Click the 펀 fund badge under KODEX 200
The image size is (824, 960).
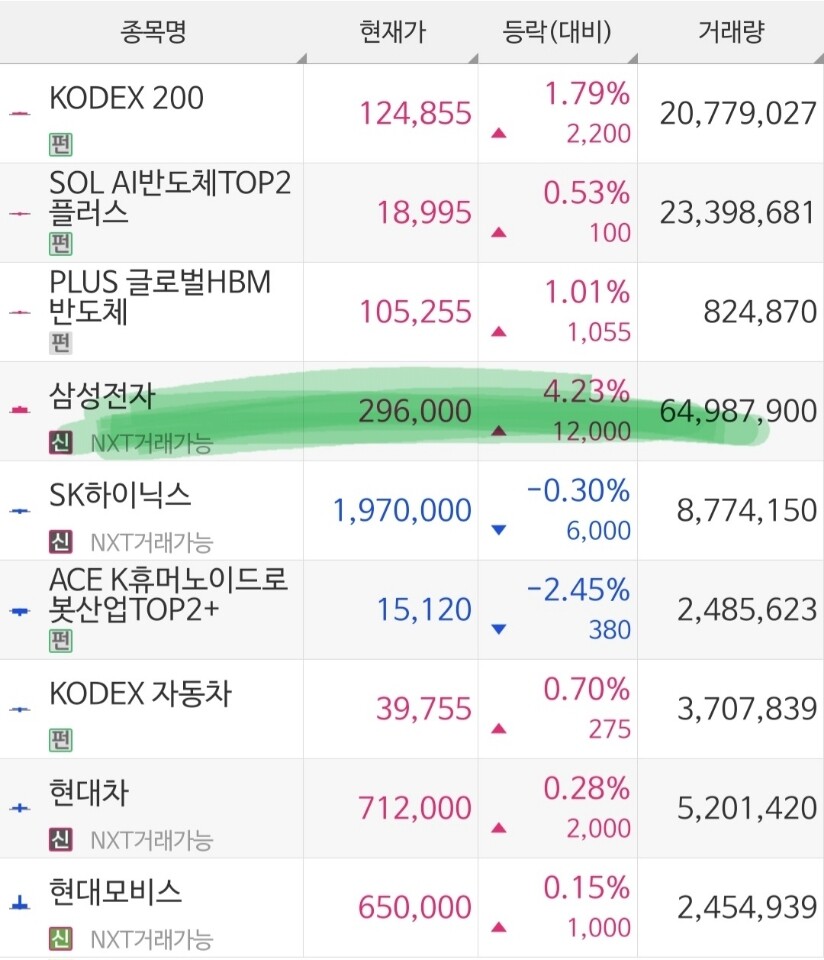coord(61,144)
